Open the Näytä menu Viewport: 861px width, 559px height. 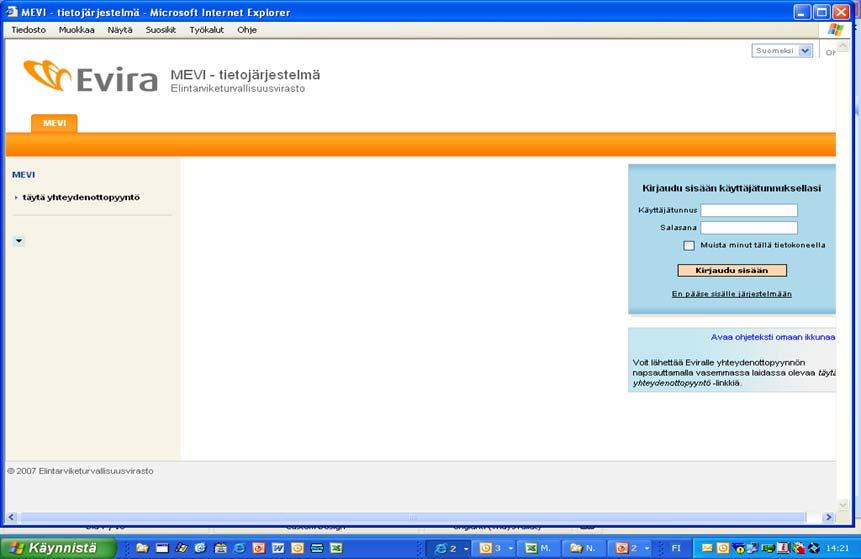[120, 30]
